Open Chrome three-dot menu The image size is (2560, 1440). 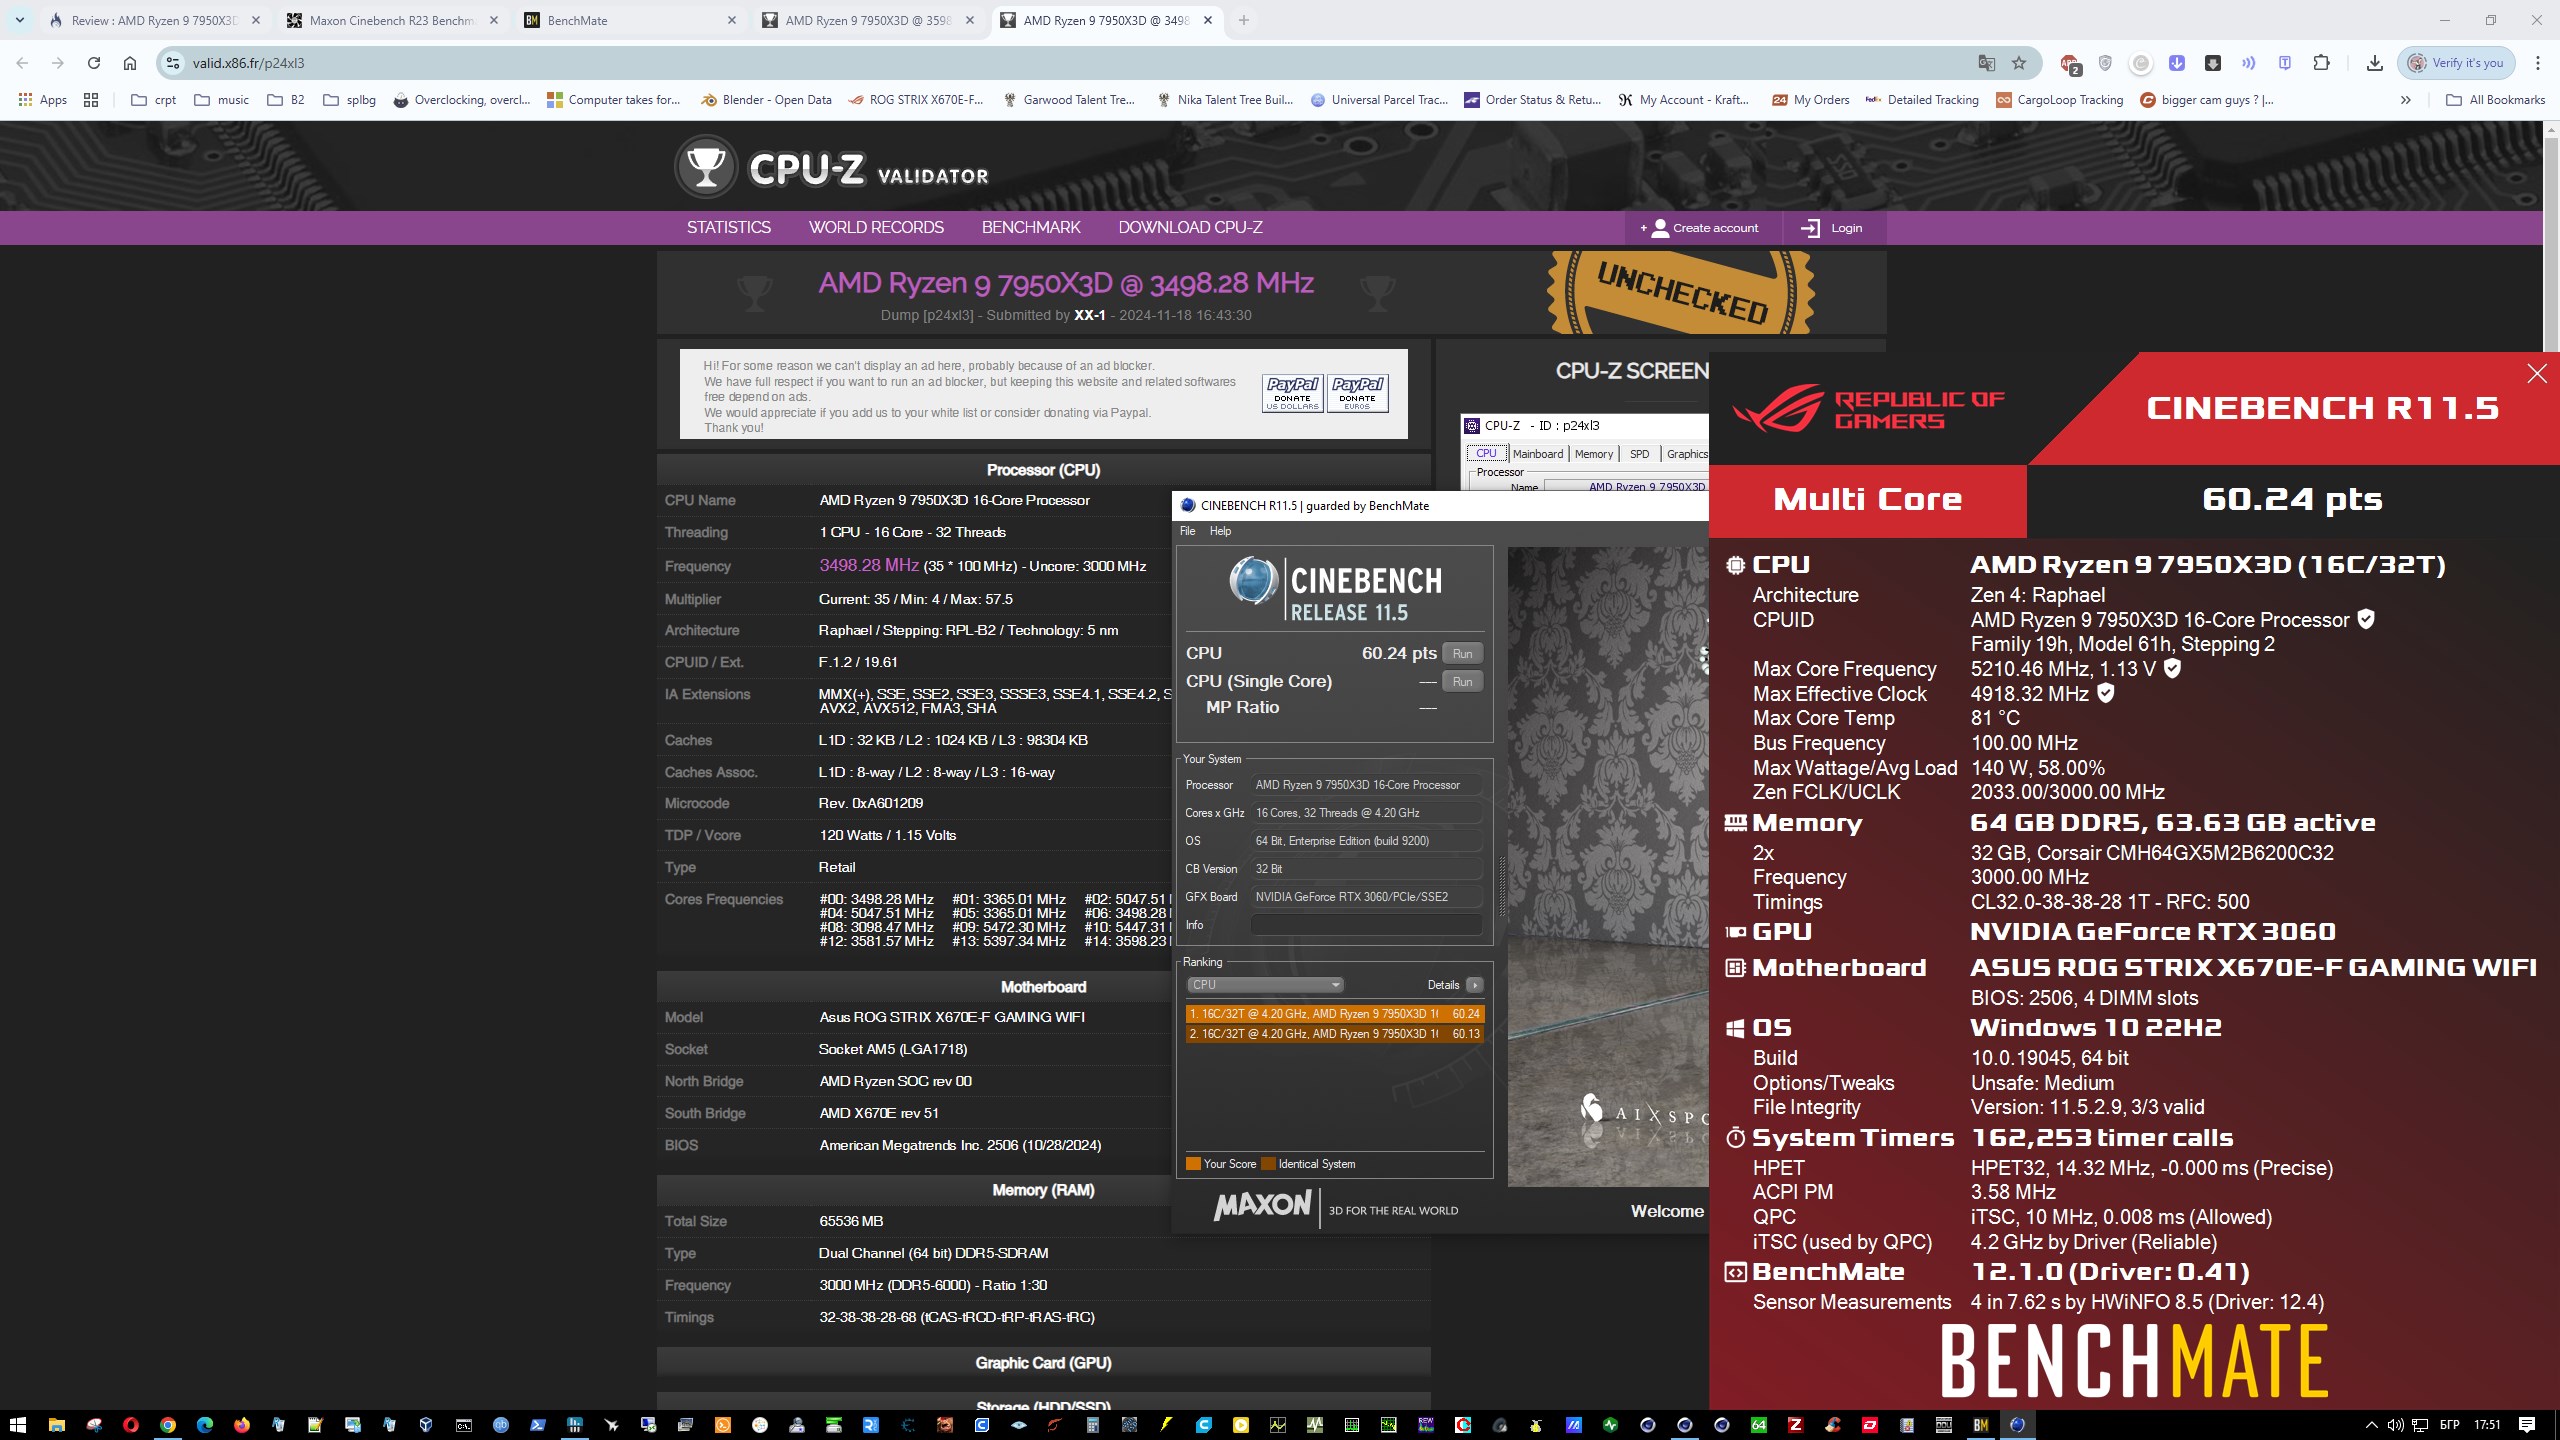2537,63
